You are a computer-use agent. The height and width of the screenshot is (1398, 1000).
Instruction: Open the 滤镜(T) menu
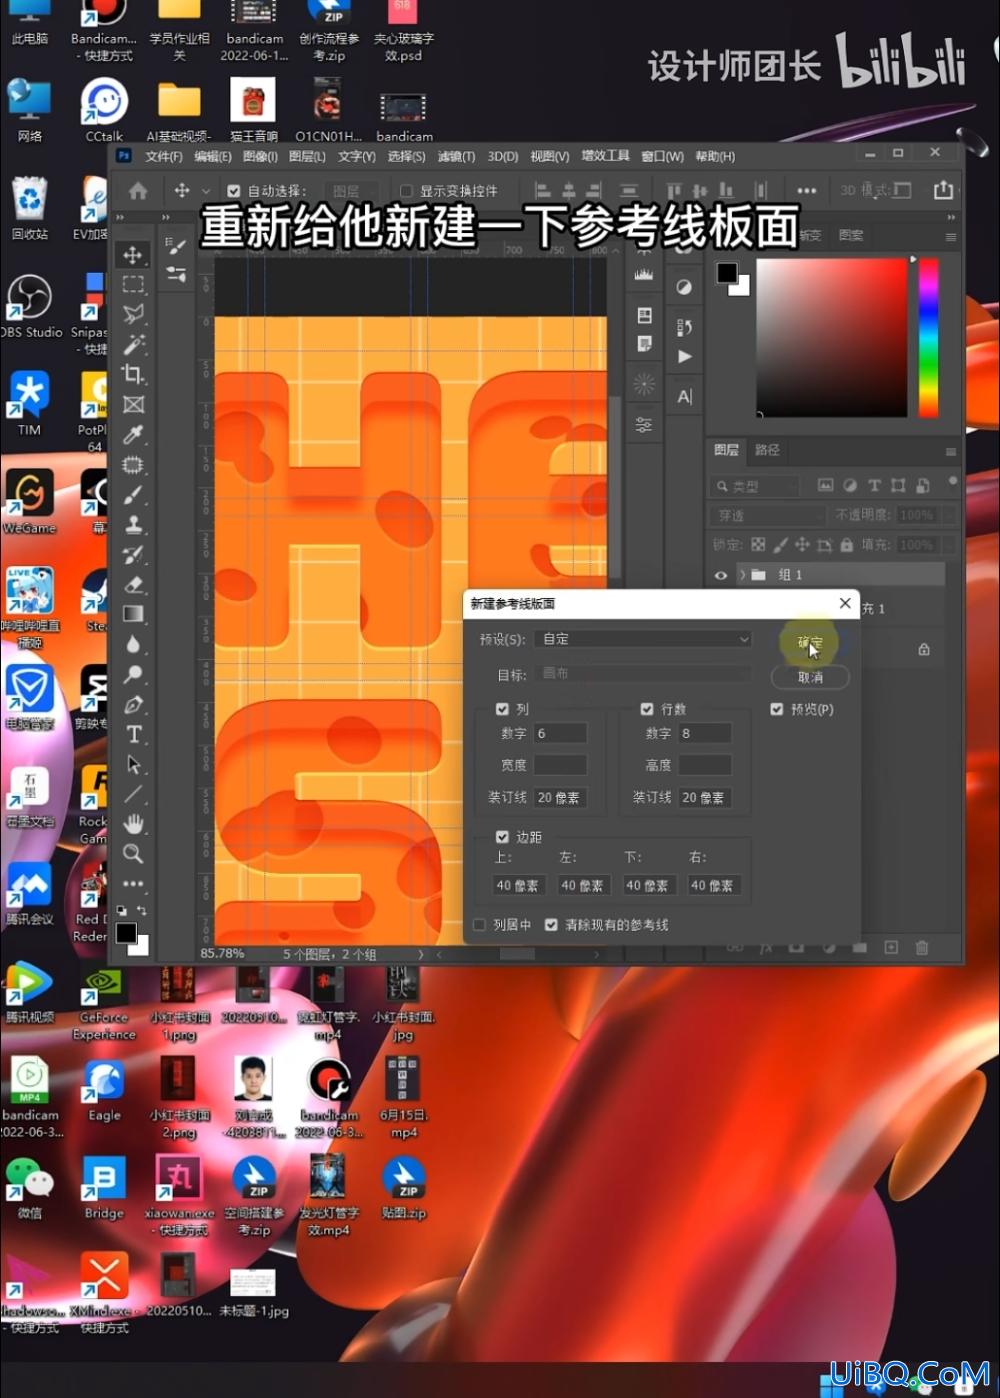pyautogui.click(x=456, y=157)
